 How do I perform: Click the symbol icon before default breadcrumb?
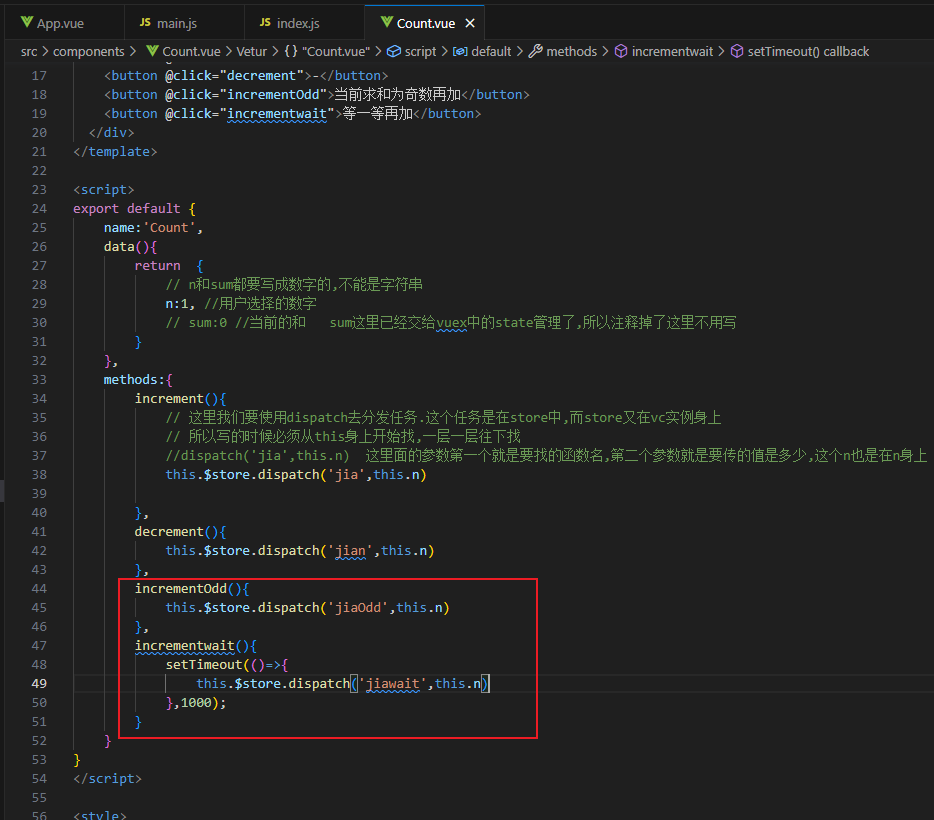[460, 52]
